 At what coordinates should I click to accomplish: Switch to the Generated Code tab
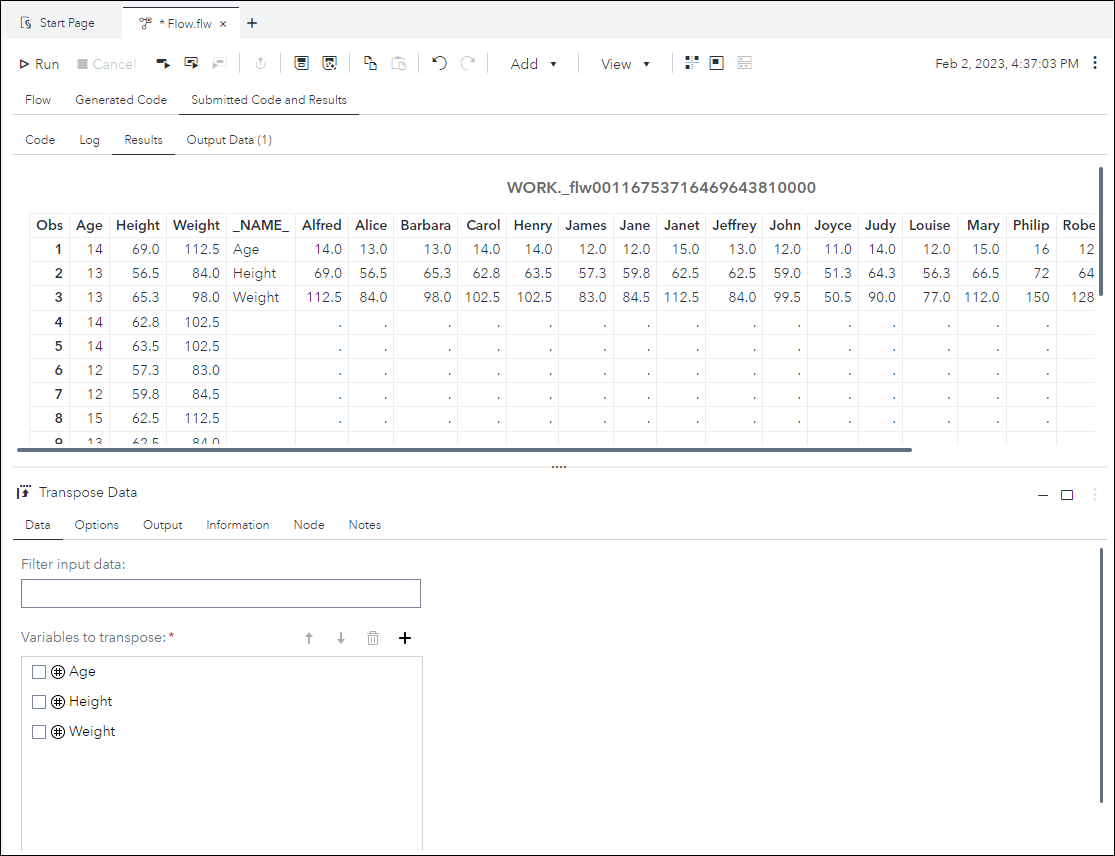click(121, 100)
